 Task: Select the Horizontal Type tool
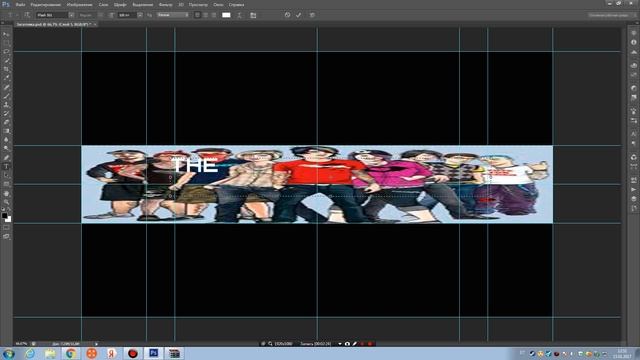pyautogui.click(x=6, y=167)
